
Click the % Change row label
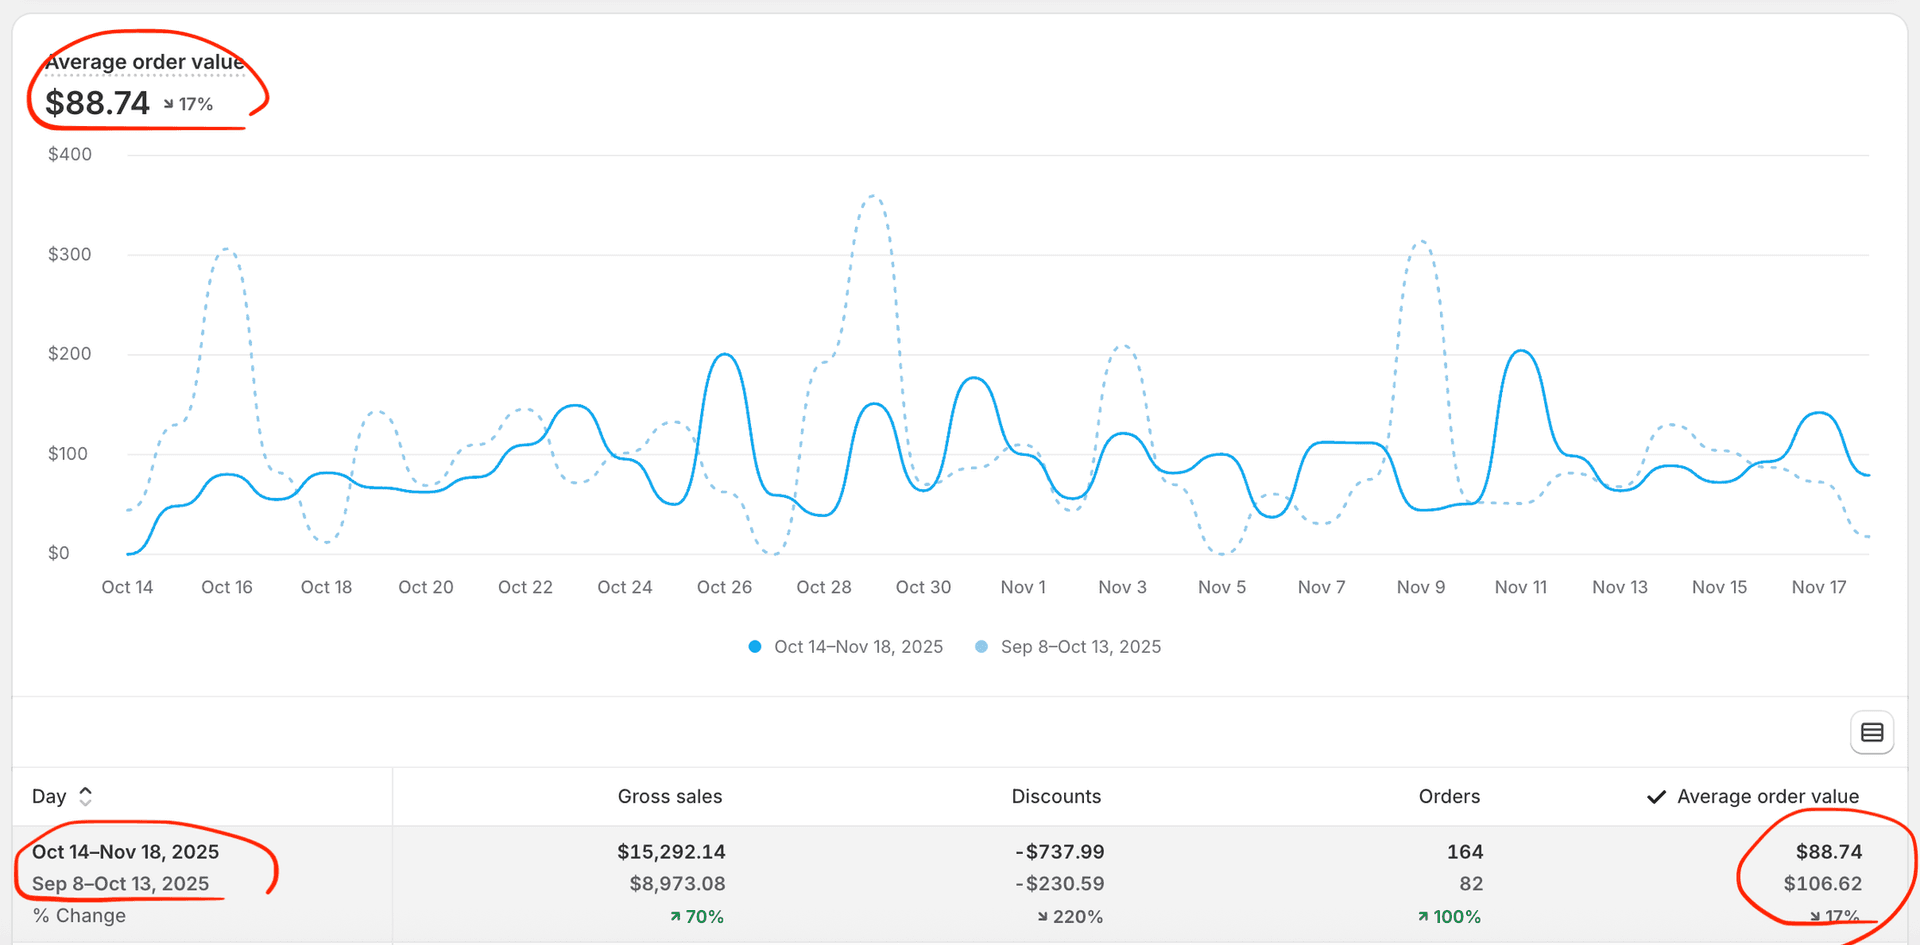tap(78, 915)
